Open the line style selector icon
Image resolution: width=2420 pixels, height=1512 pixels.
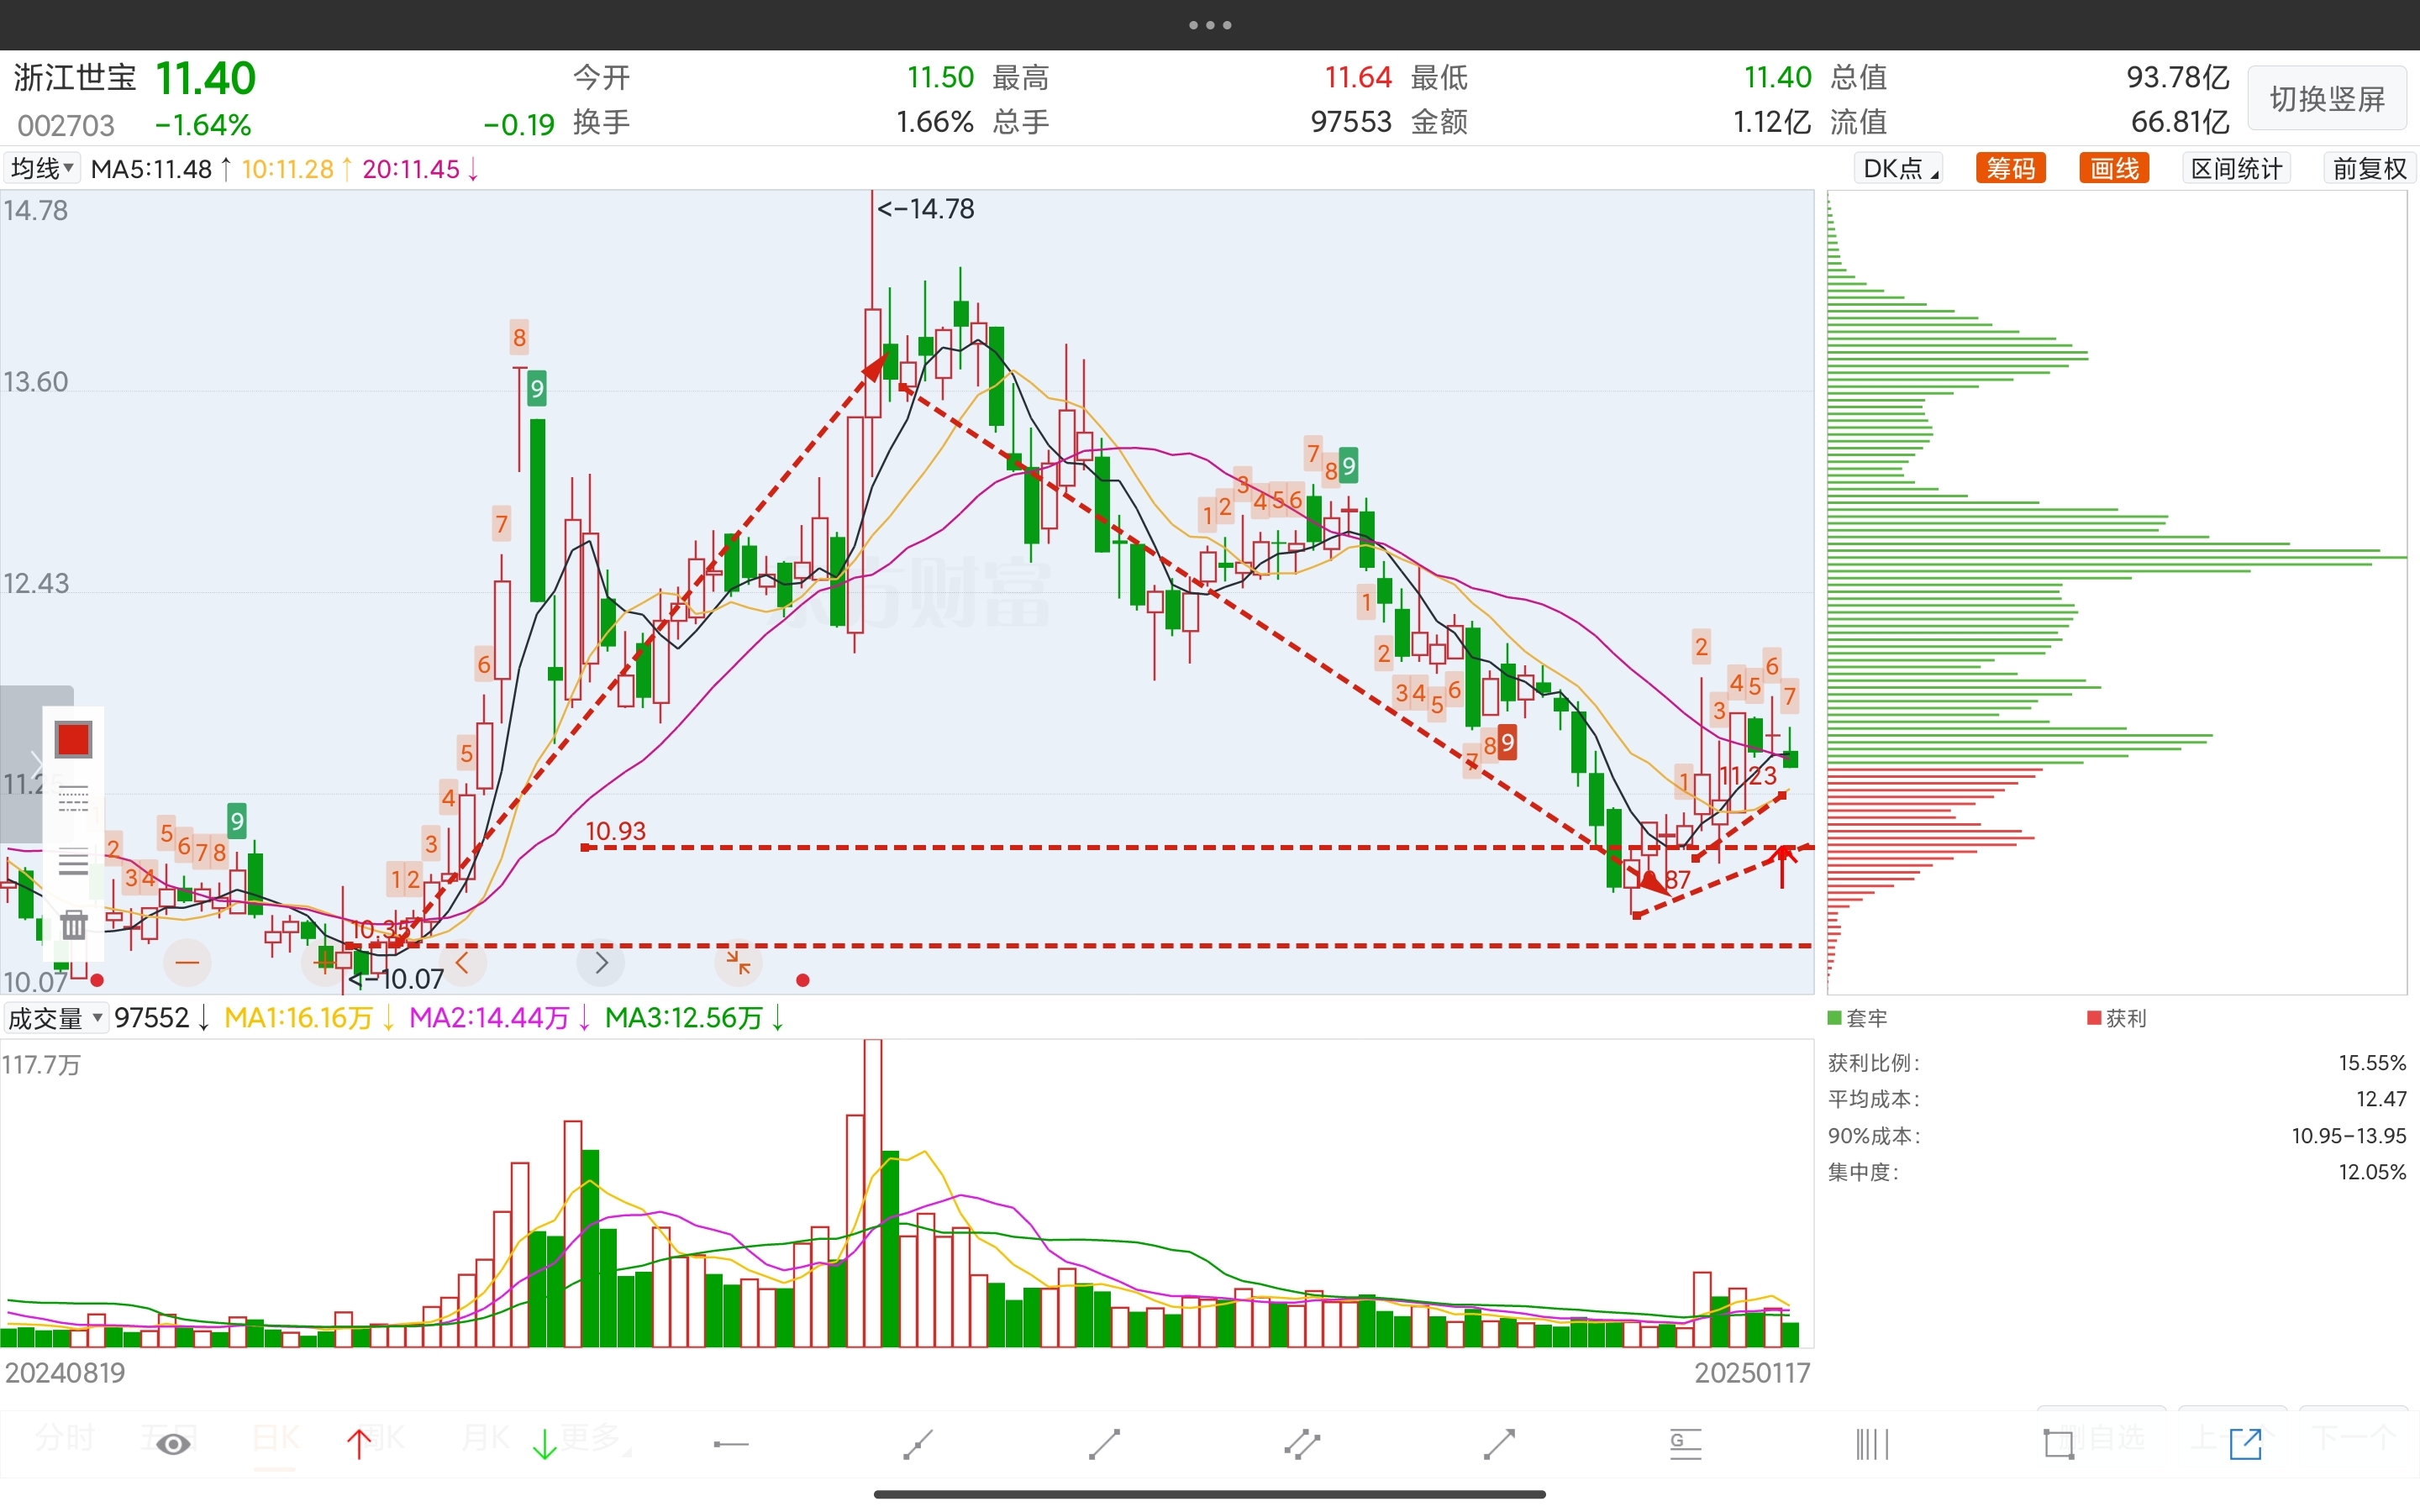[x=73, y=800]
